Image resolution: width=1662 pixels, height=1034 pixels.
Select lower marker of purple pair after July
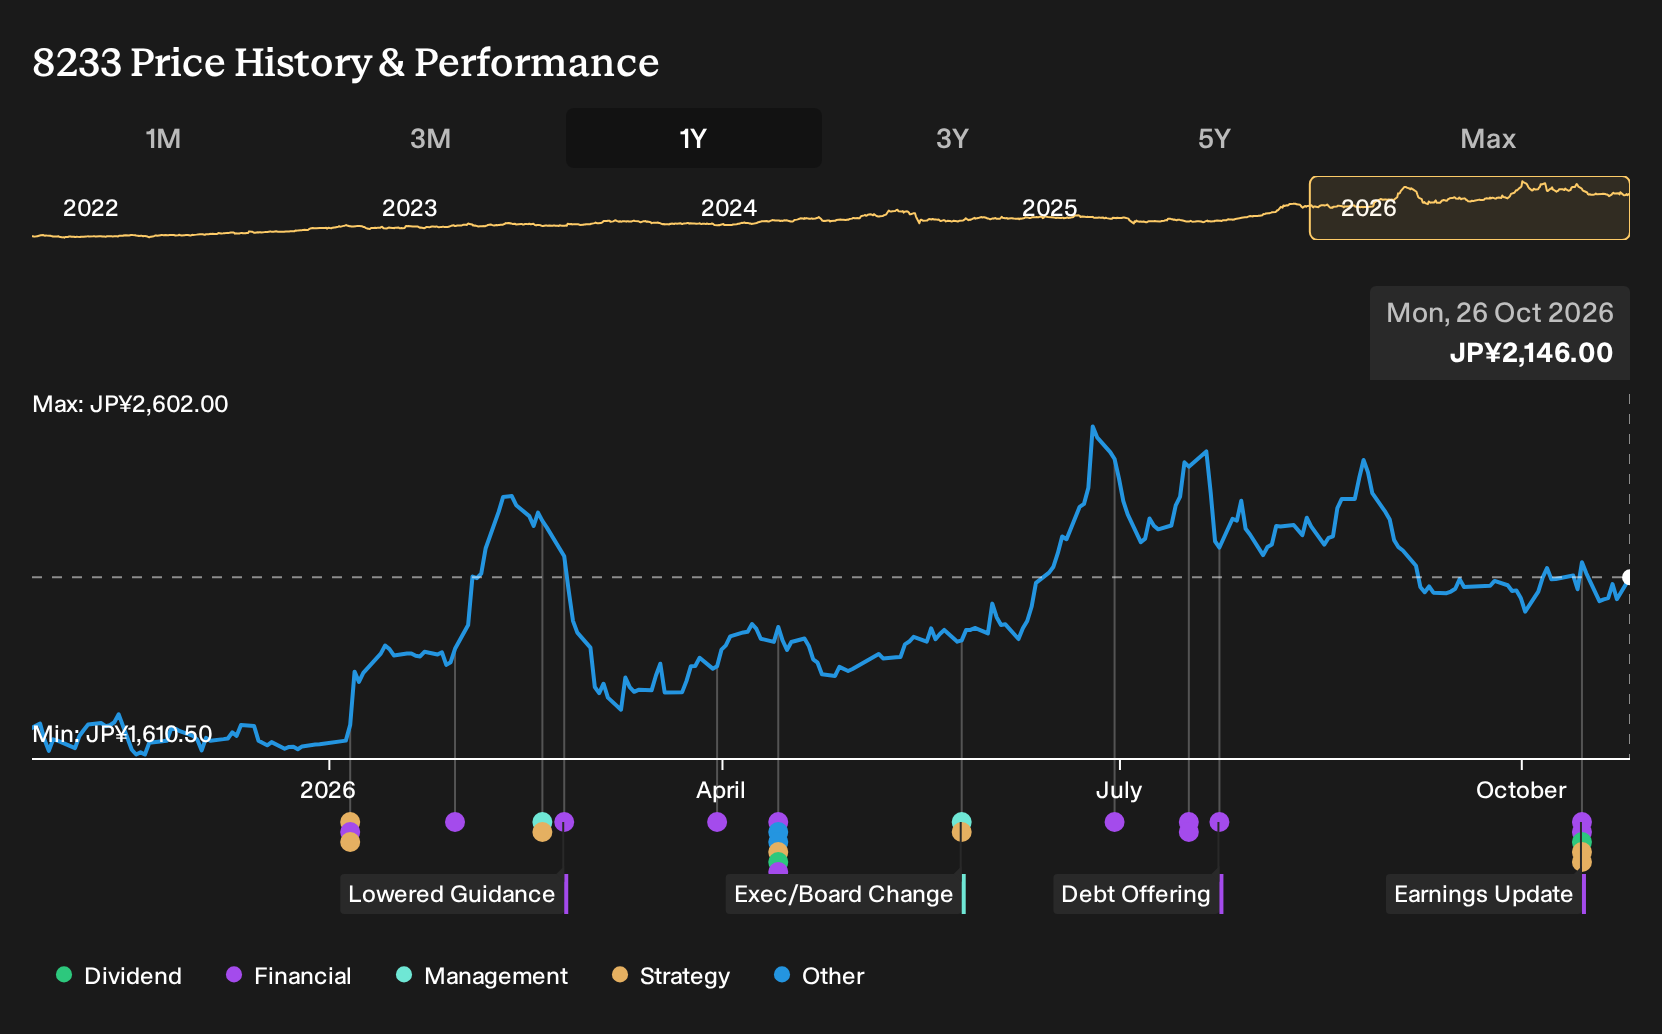pyautogui.click(x=1189, y=832)
